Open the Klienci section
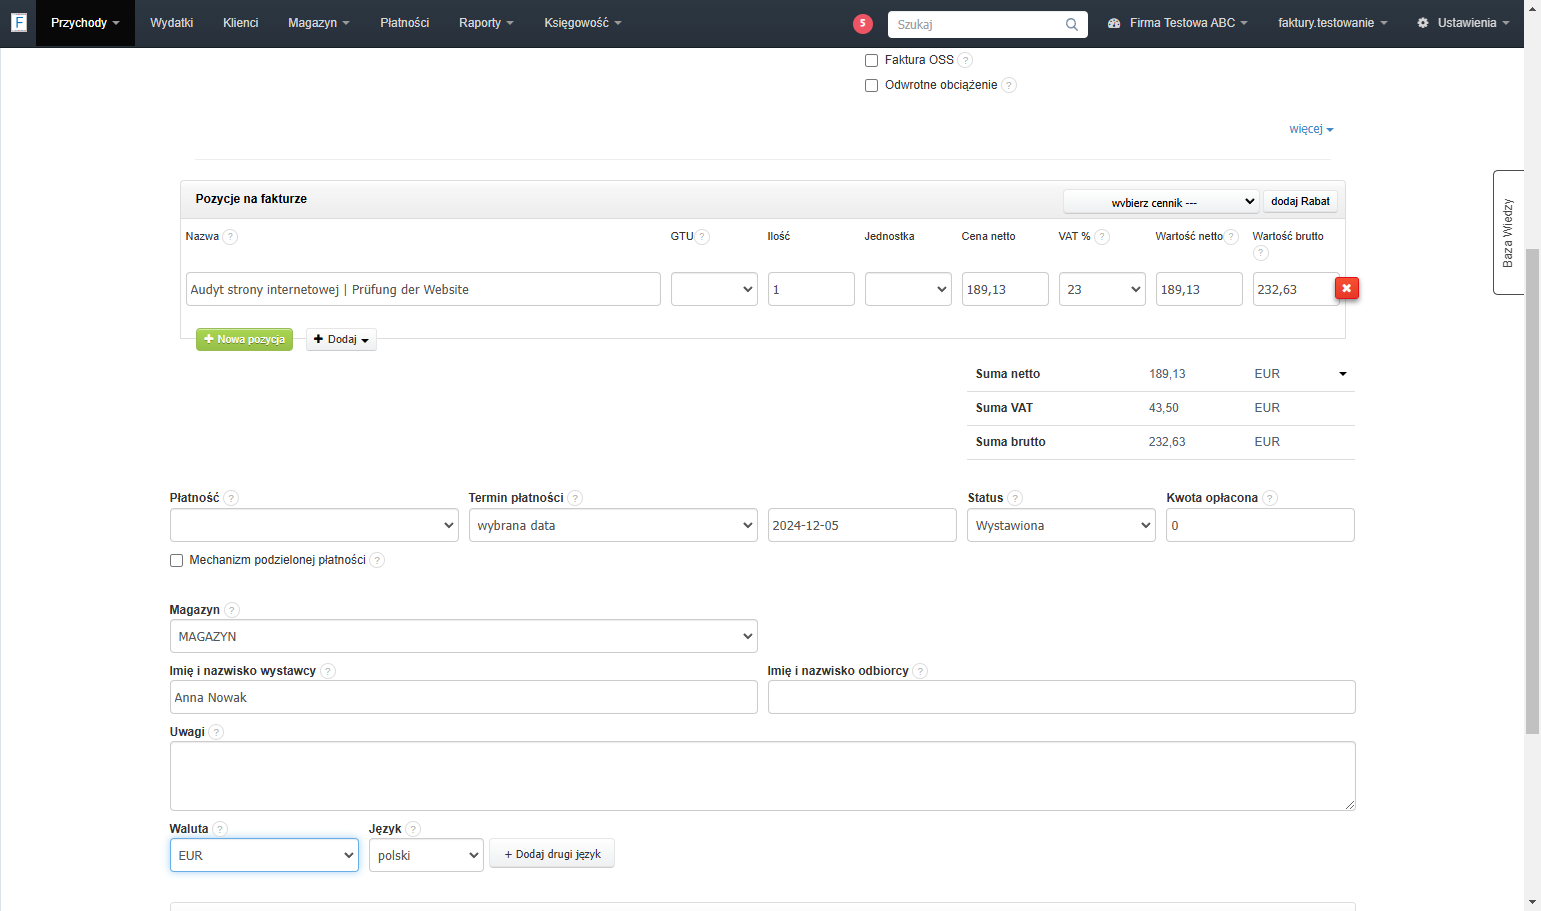 click(240, 23)
